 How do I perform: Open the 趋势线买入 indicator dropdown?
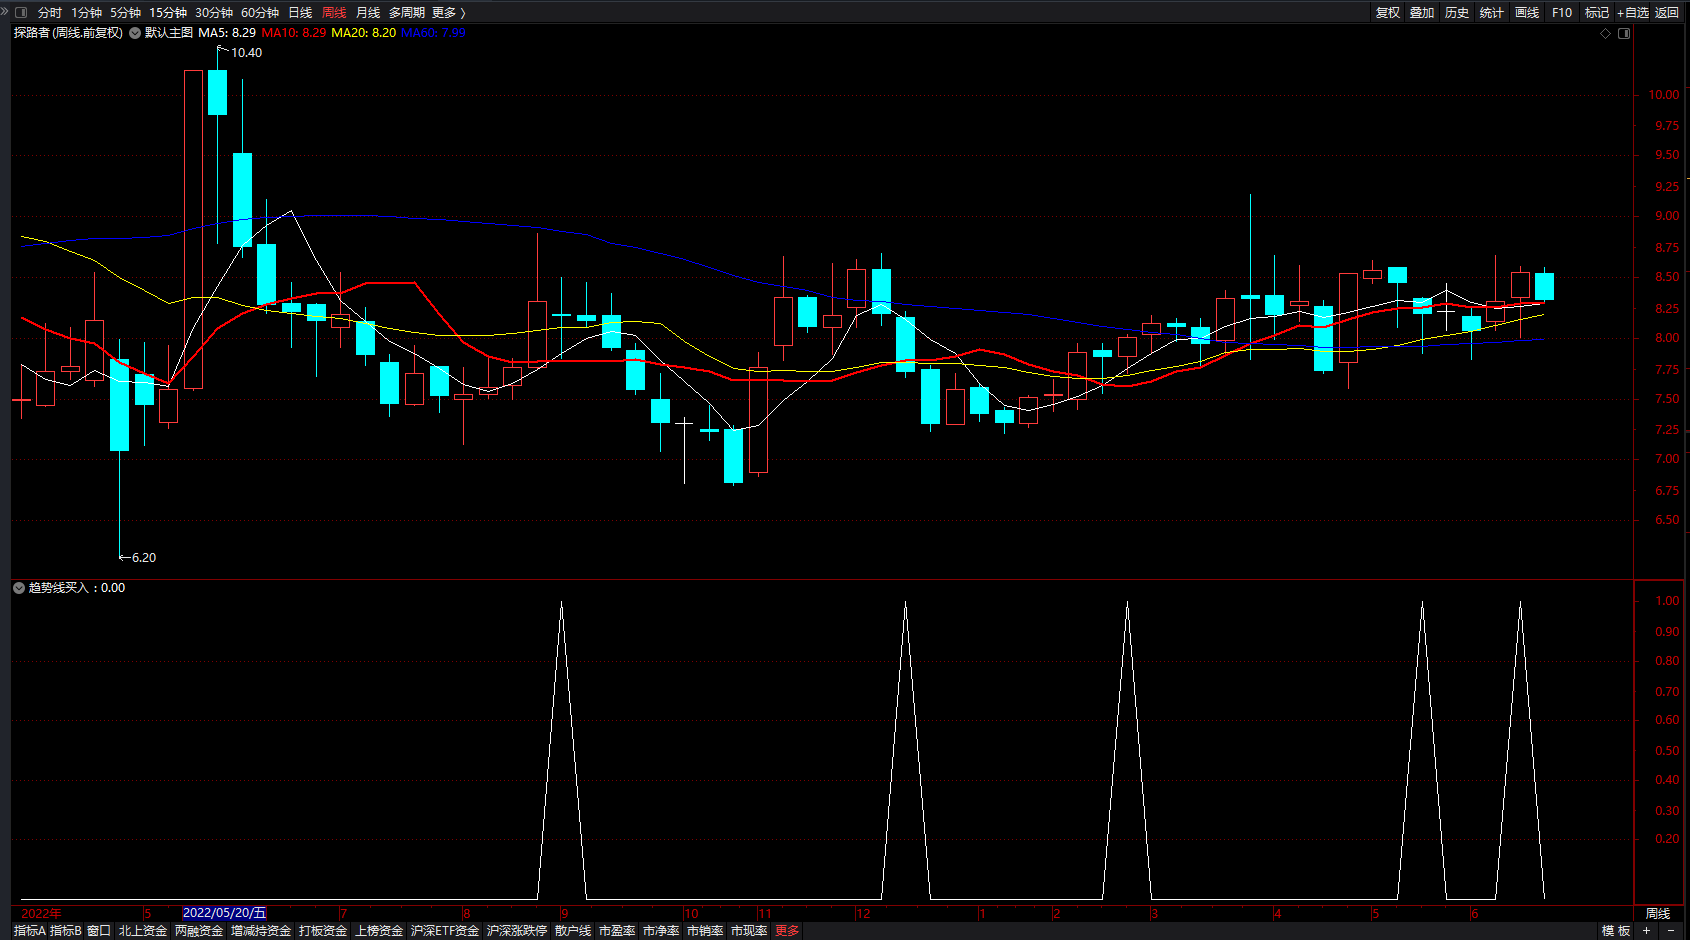19,588
